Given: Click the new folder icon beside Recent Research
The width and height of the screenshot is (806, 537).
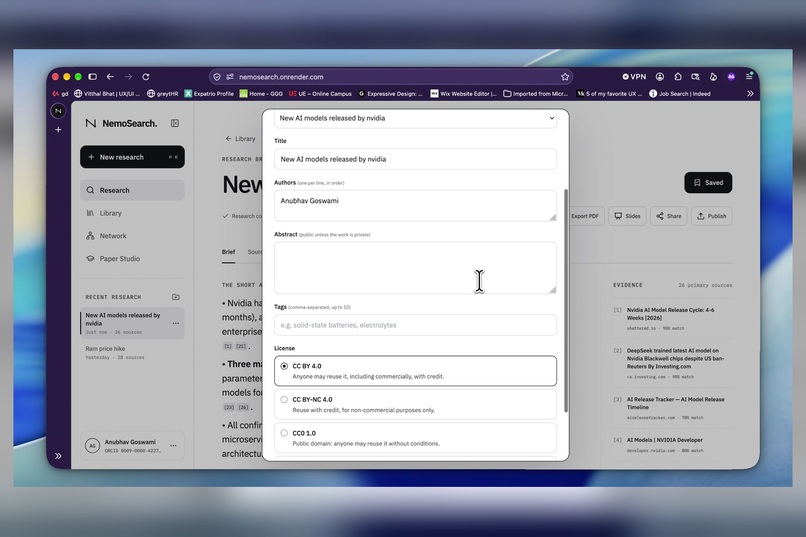Looking at the screenshot, I should (176, 297).
